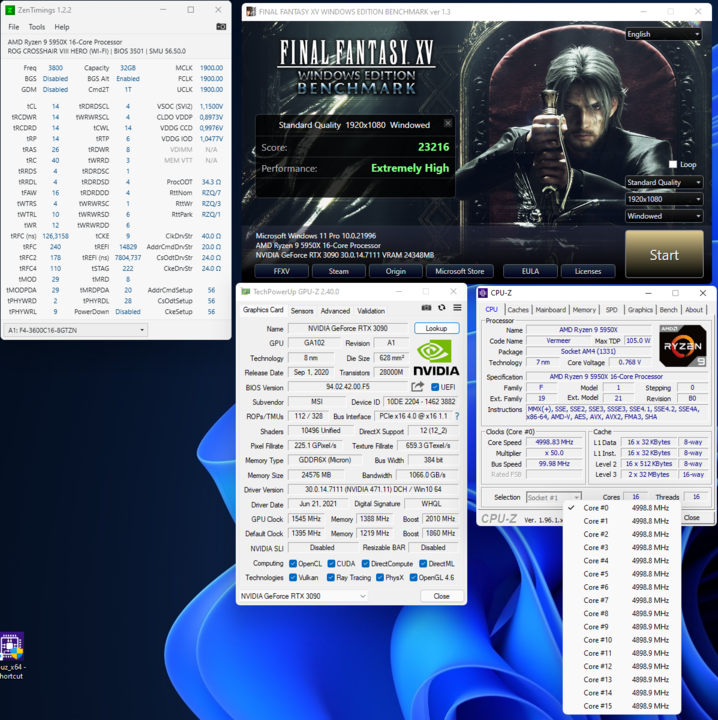
Task: Click the Lookup button in GPU-Z
Action: (436, 328)
